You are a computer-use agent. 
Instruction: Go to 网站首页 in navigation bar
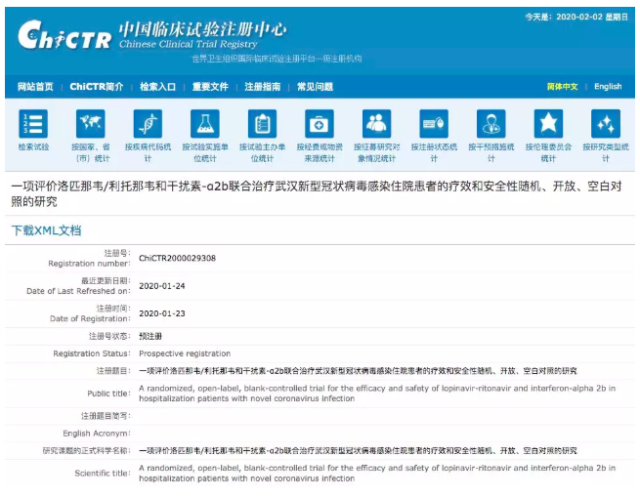tap(35, 87)
